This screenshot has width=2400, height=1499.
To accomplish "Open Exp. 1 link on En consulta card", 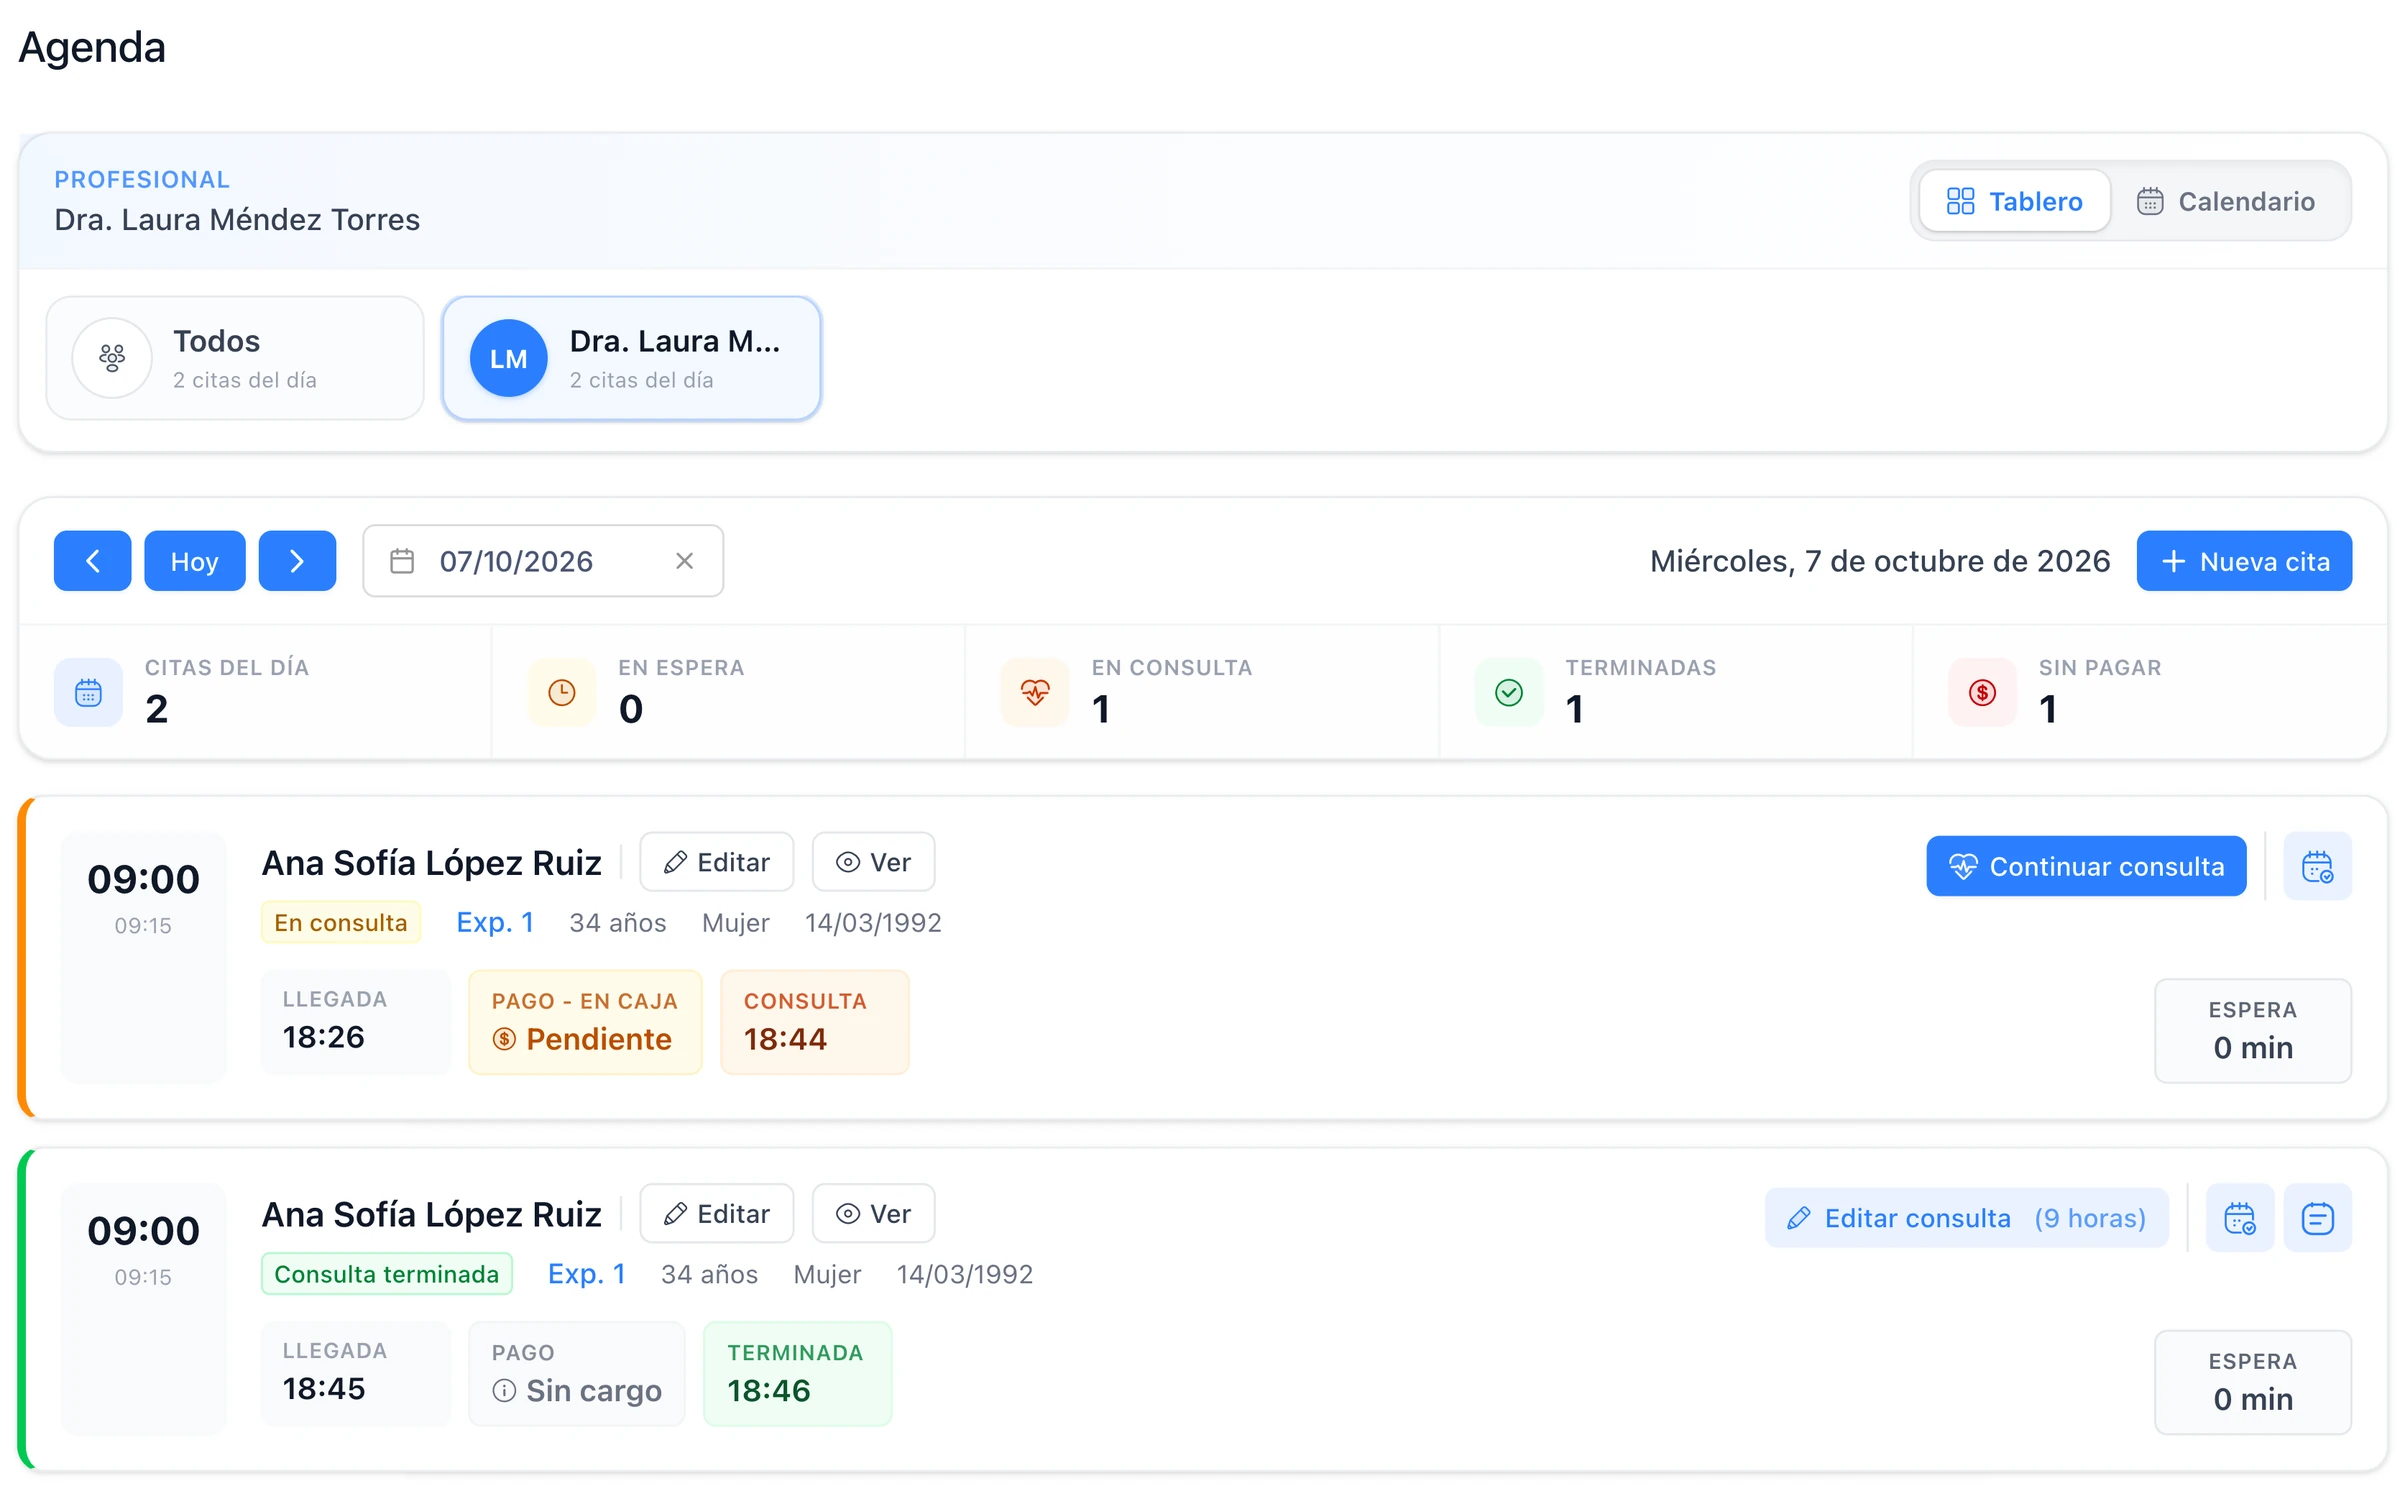I will point(495,922).
